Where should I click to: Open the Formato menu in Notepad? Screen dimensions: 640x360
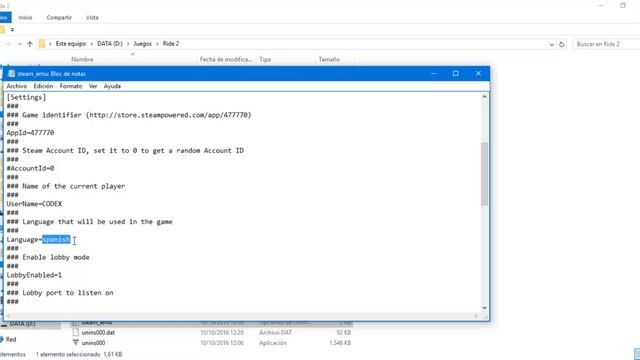[x=71, y=86]
